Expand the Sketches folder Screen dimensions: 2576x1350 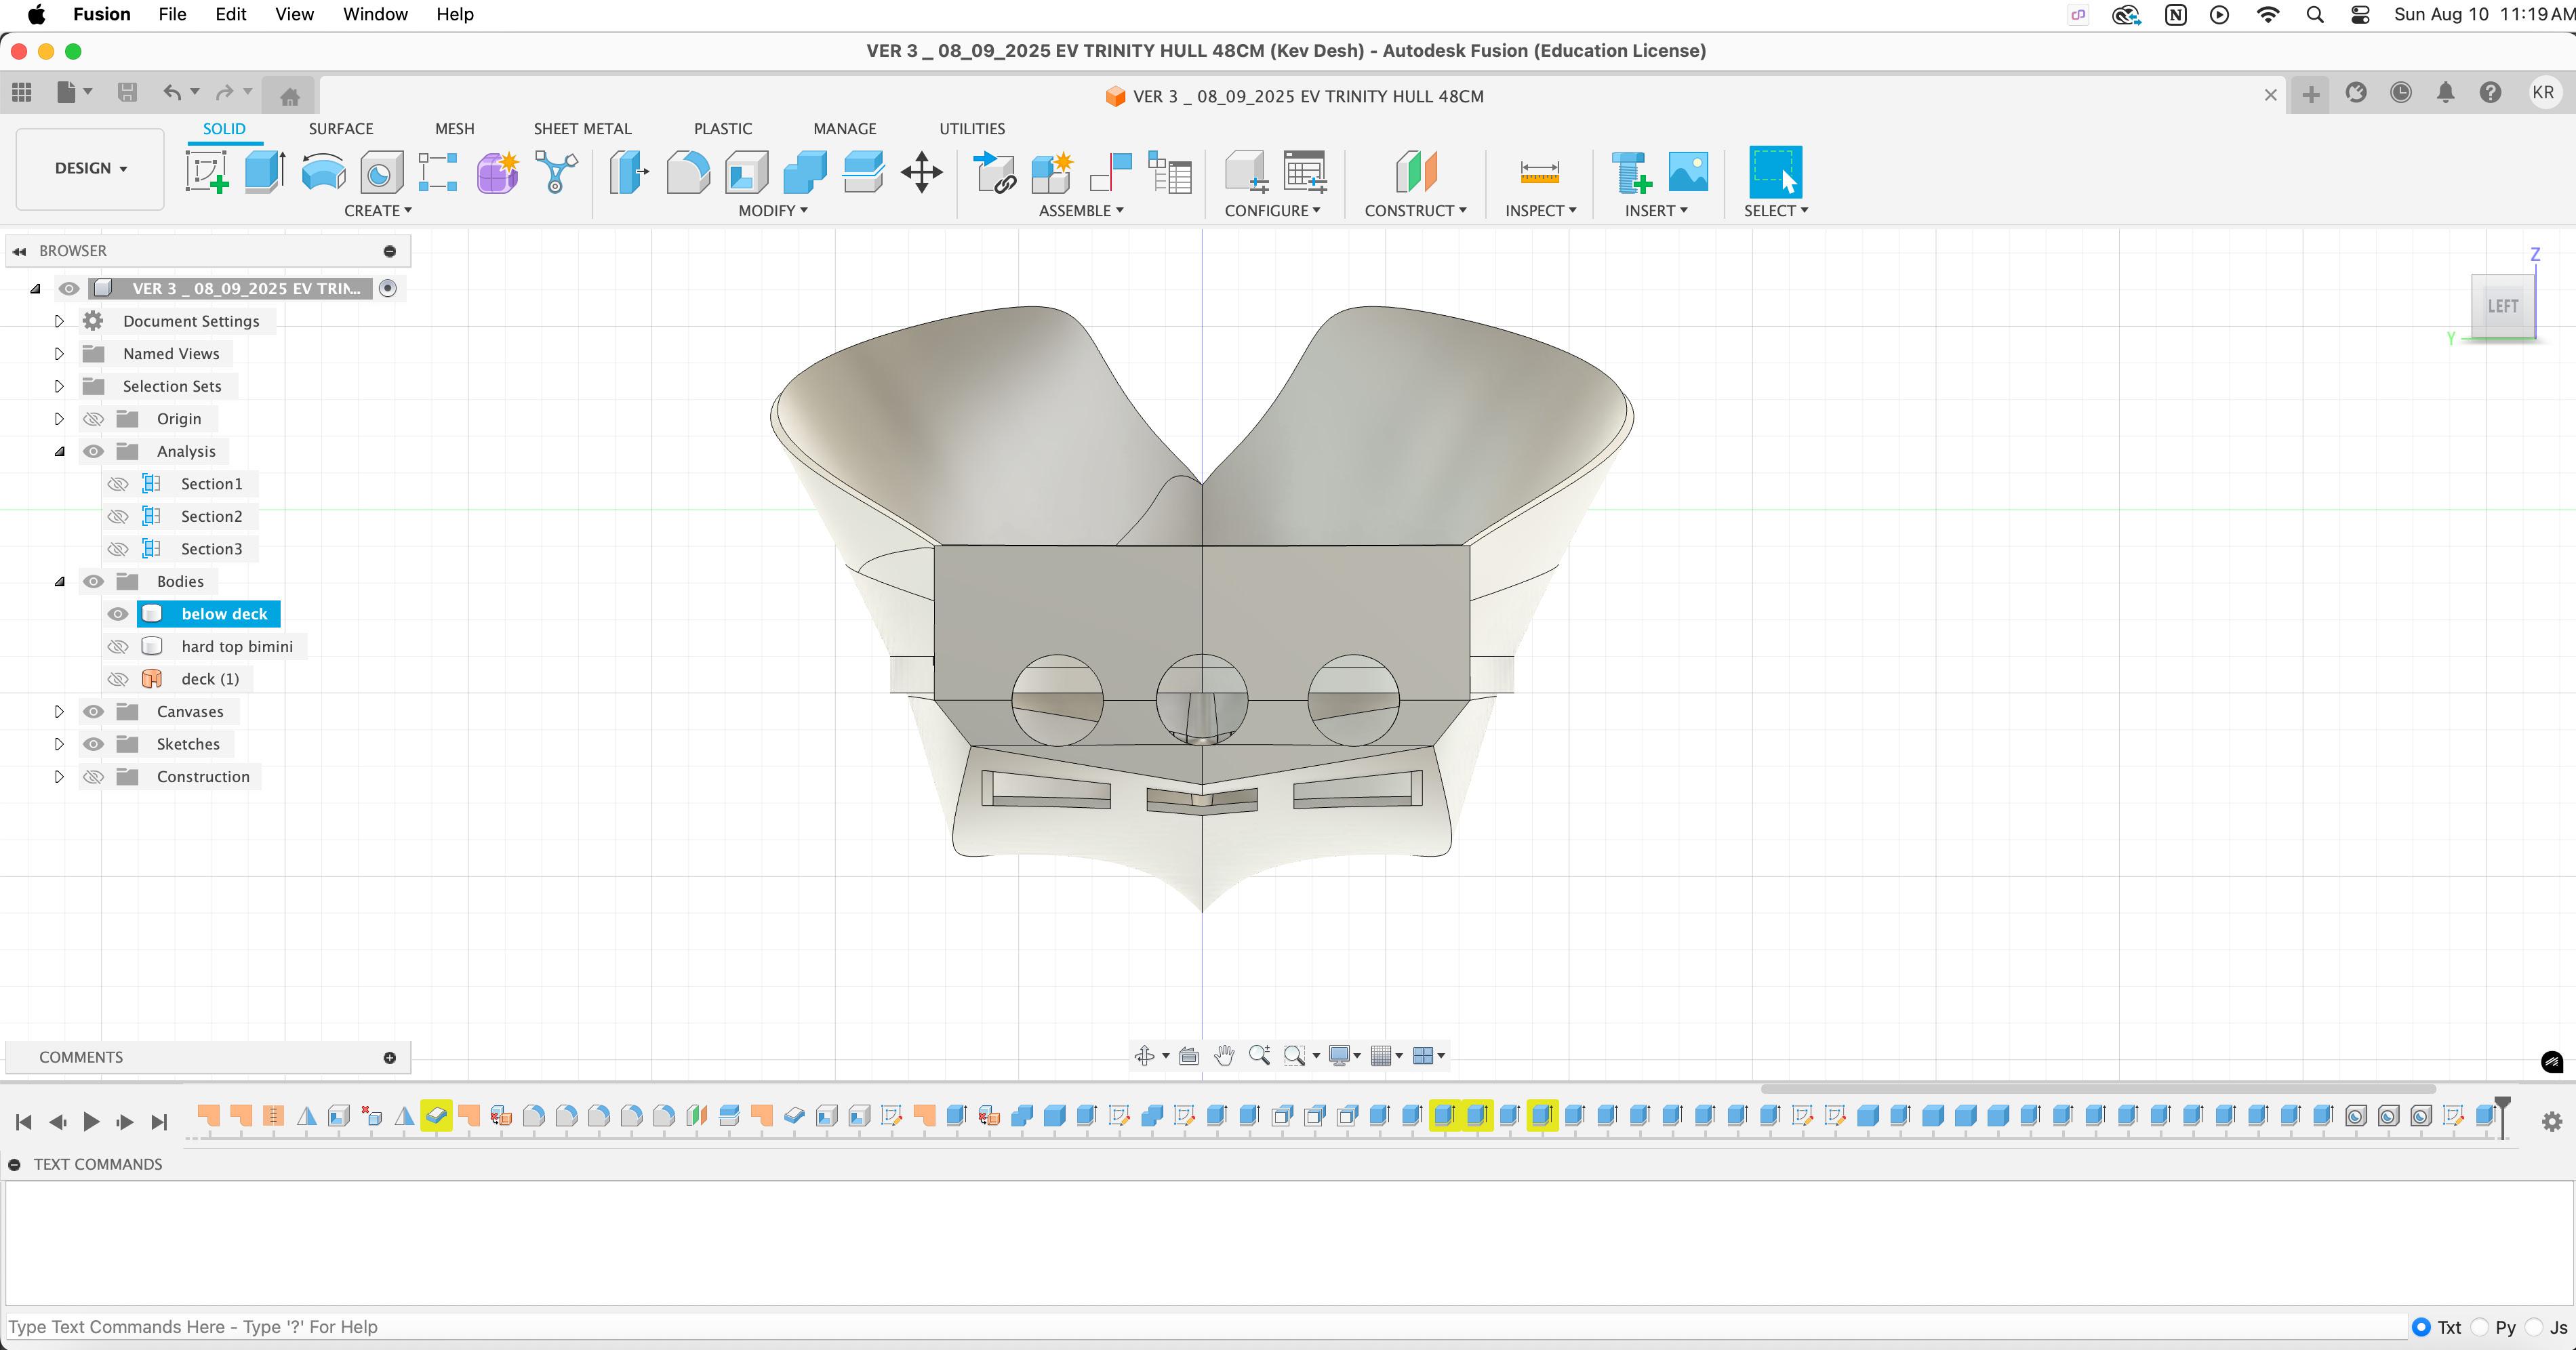(59, 744)
